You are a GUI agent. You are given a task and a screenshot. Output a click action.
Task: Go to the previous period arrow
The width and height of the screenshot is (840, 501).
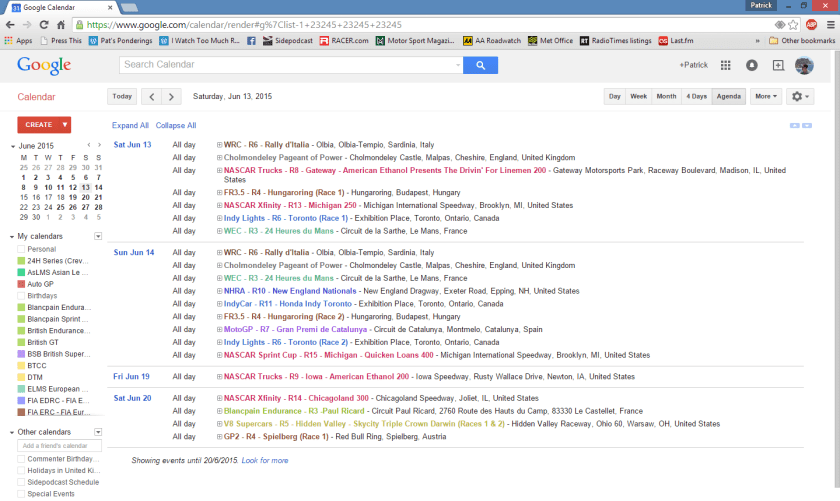(x=150, y=97)
